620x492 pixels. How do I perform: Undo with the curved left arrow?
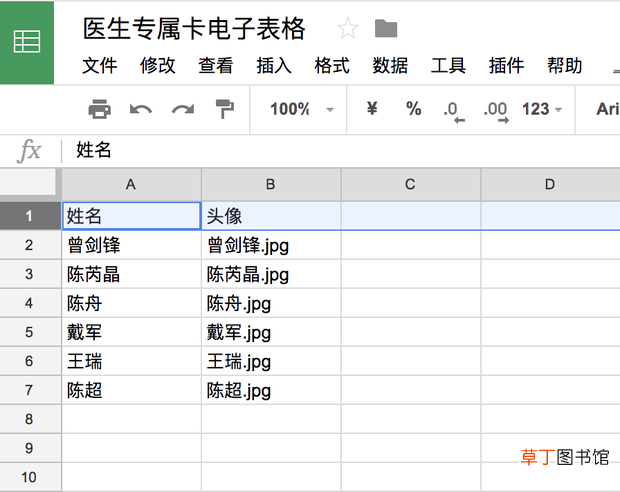click(141, 109)
